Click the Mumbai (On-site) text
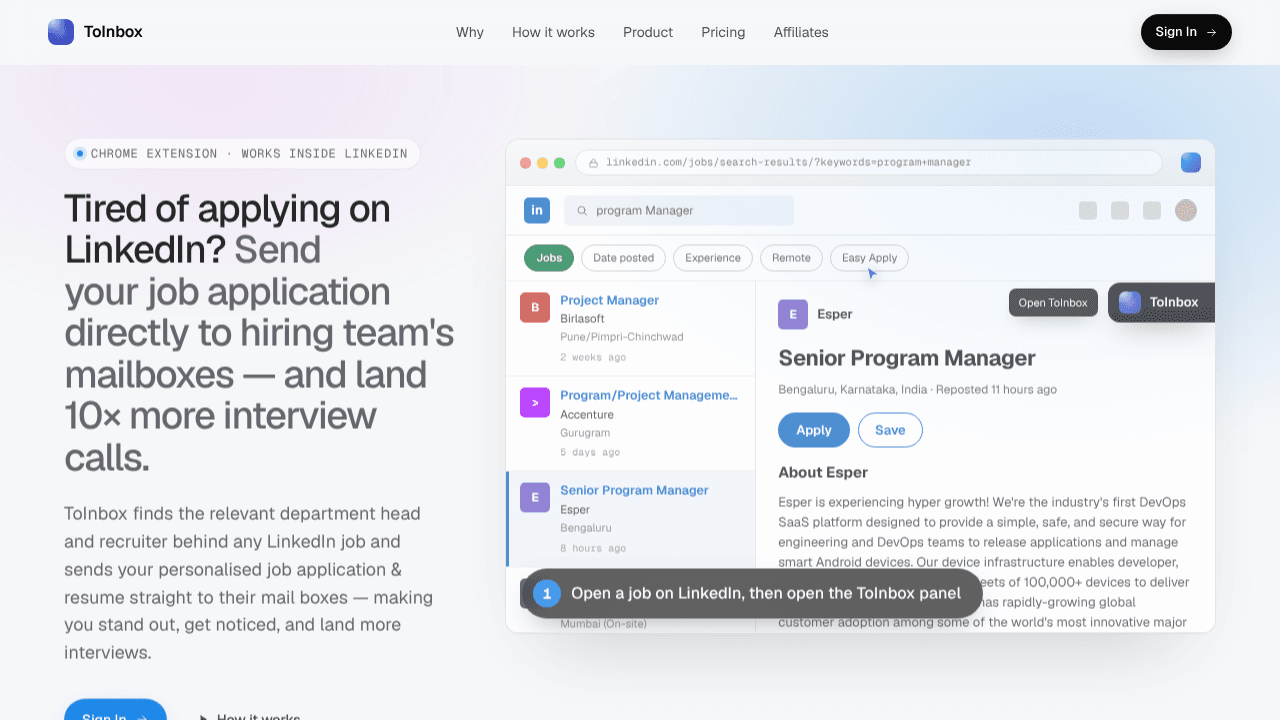 [x=603, y=624]
